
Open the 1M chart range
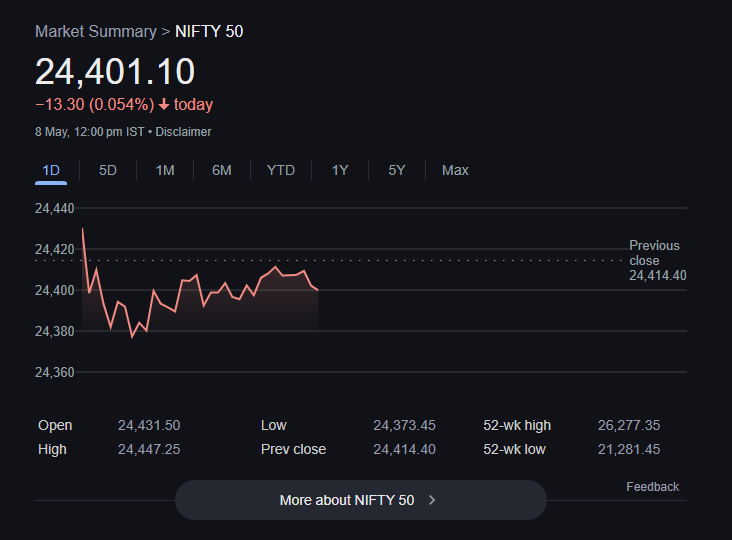coord(165,170)
